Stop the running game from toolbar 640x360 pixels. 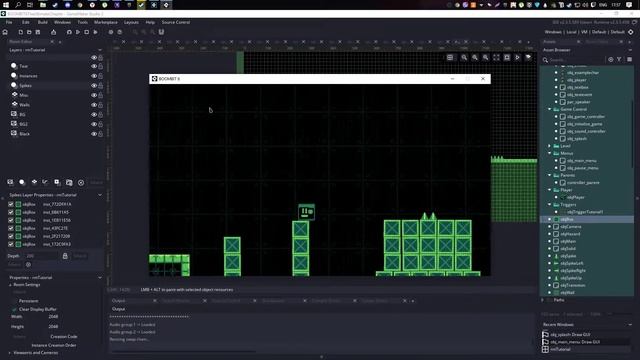click(87, 32)
